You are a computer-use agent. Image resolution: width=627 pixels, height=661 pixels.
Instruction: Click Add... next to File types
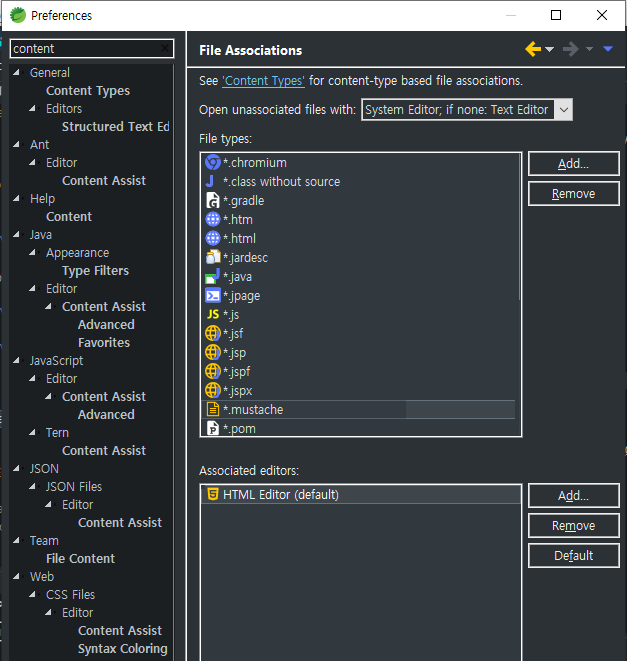(573, 164)
